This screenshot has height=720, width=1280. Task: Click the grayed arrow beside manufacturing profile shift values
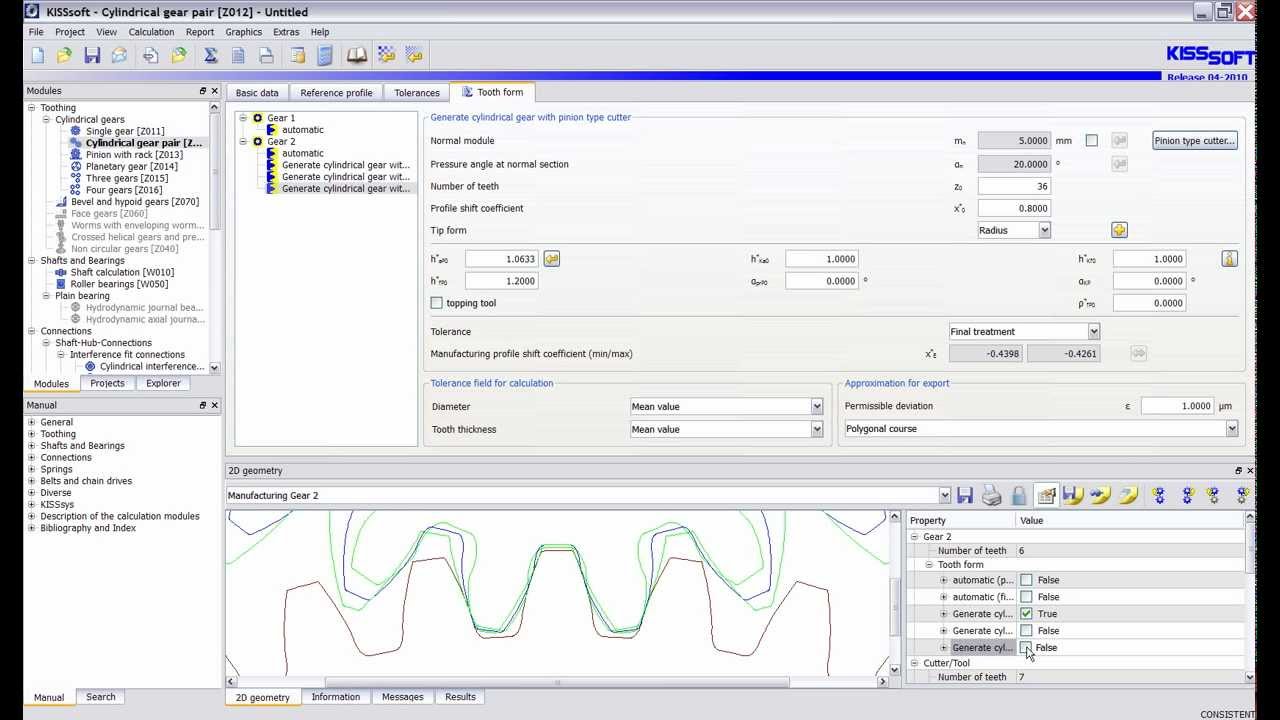tap(1138, 354)
